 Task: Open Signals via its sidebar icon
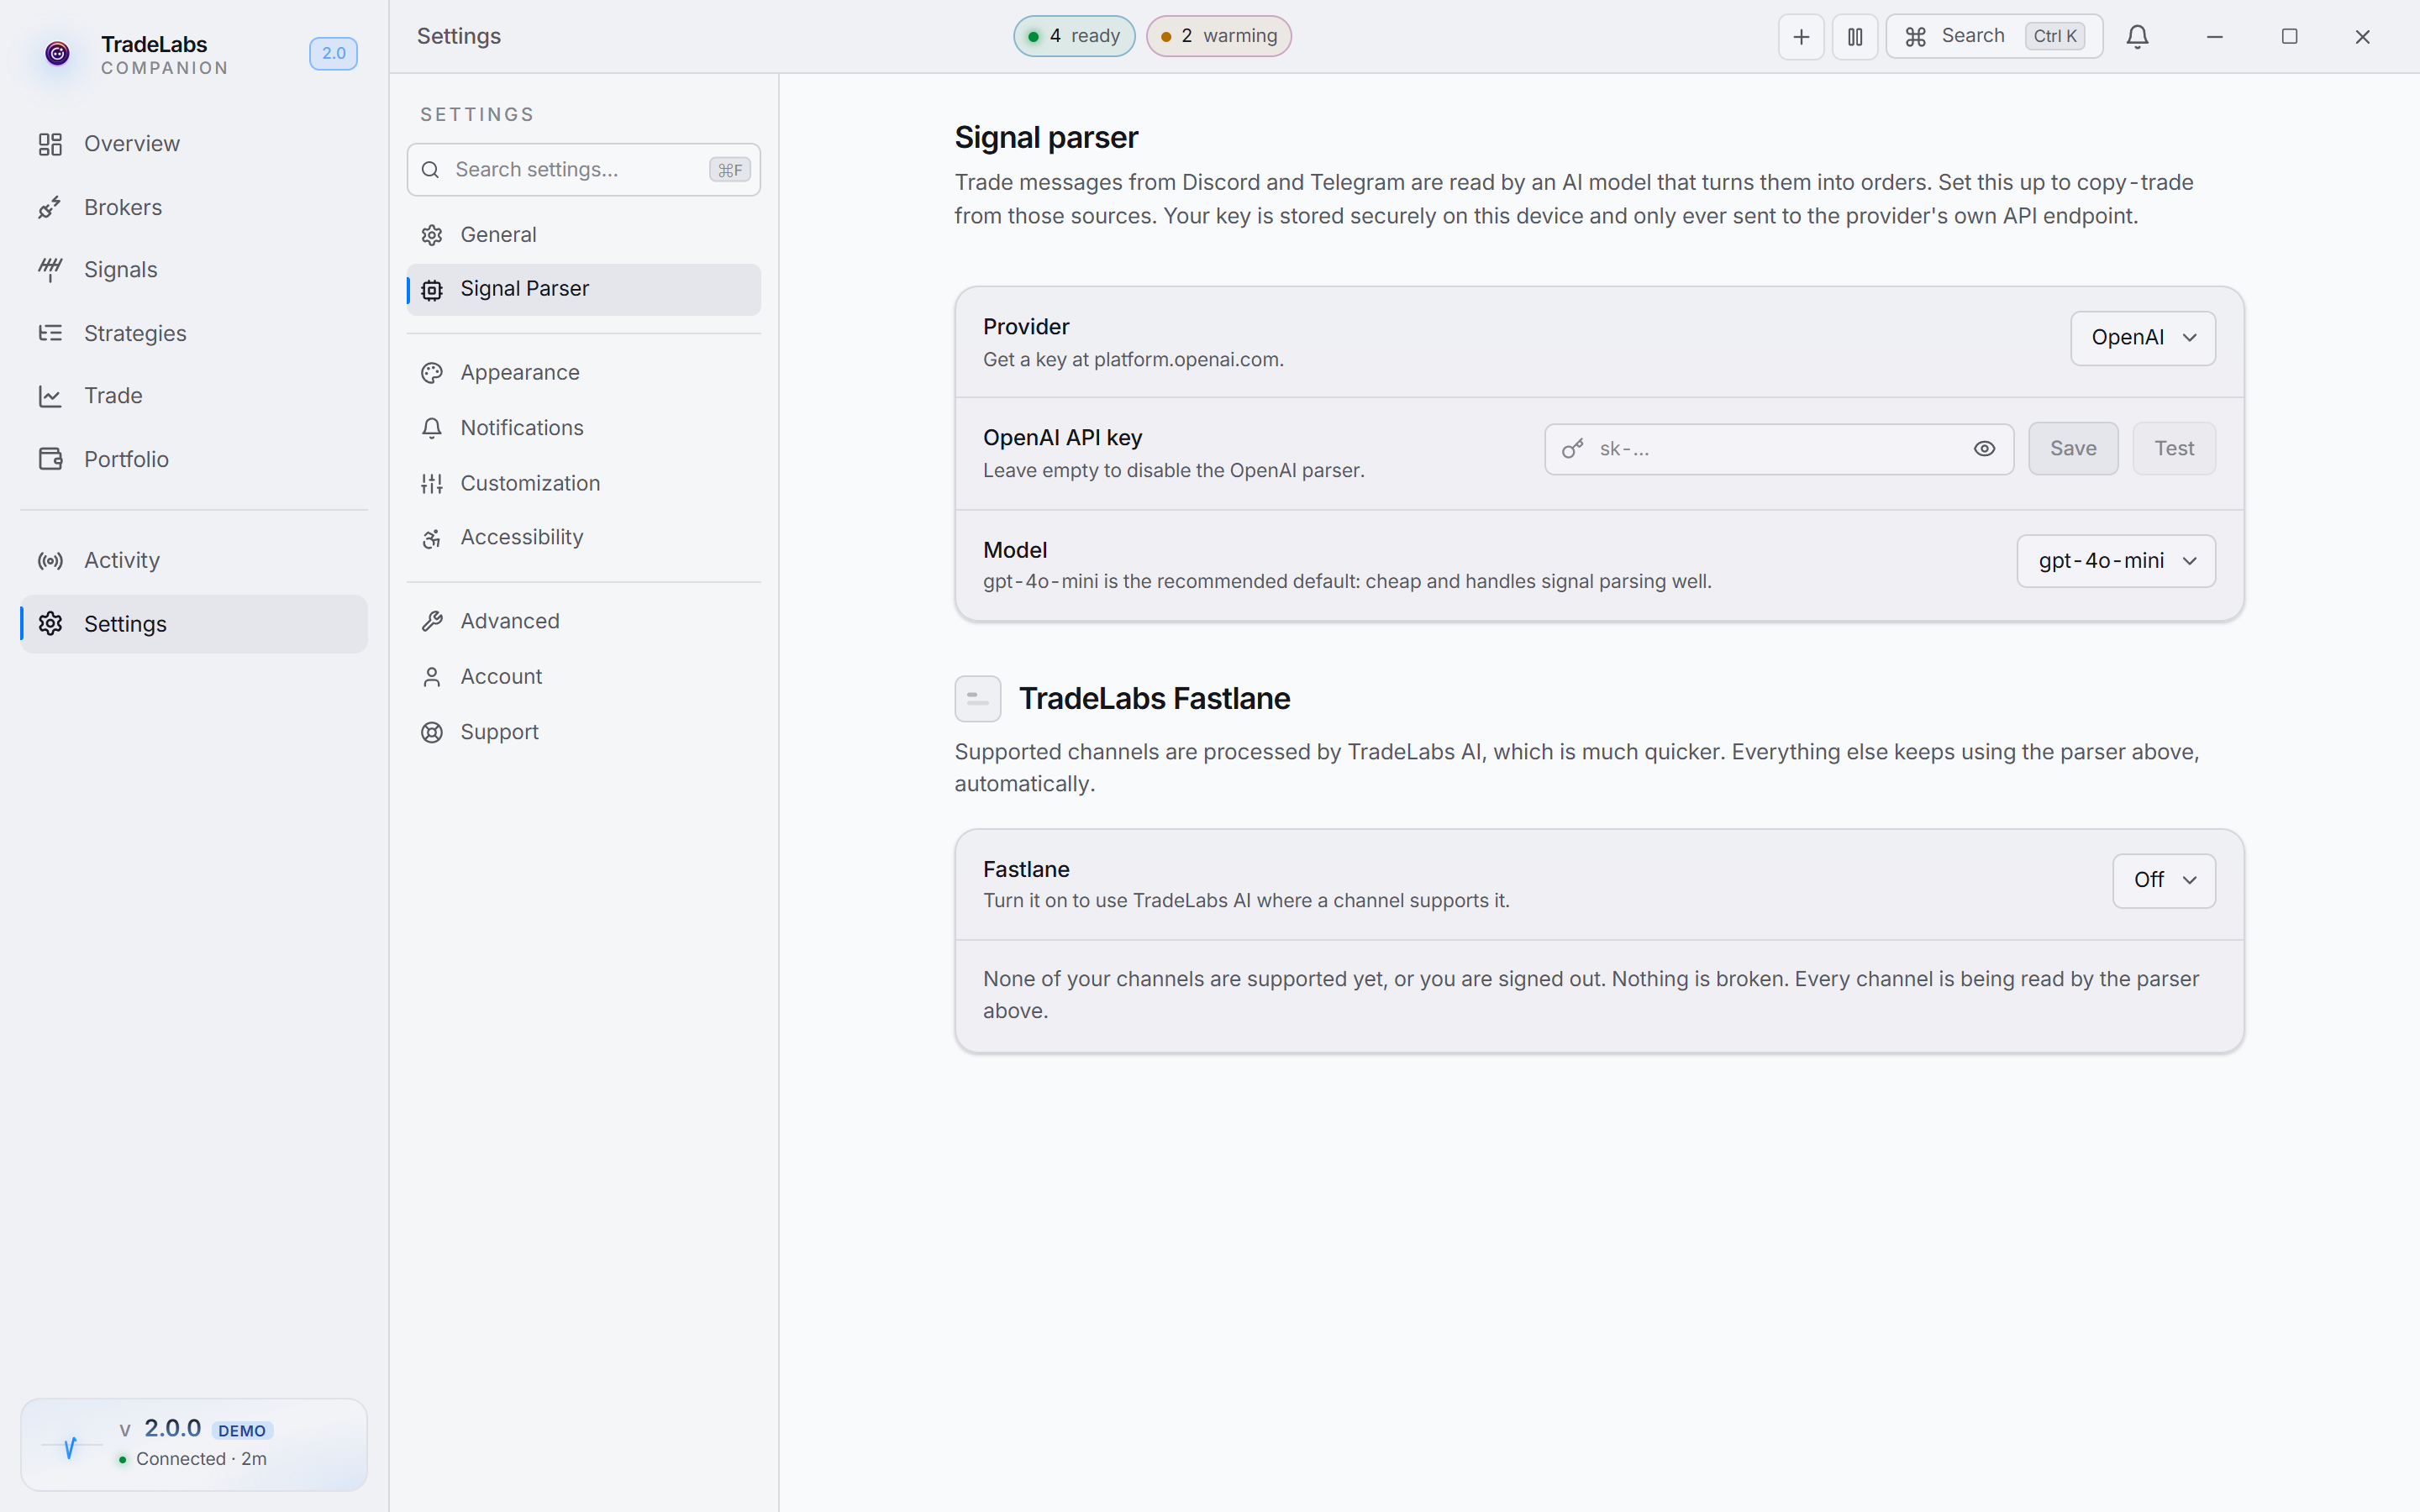(50, 270)
